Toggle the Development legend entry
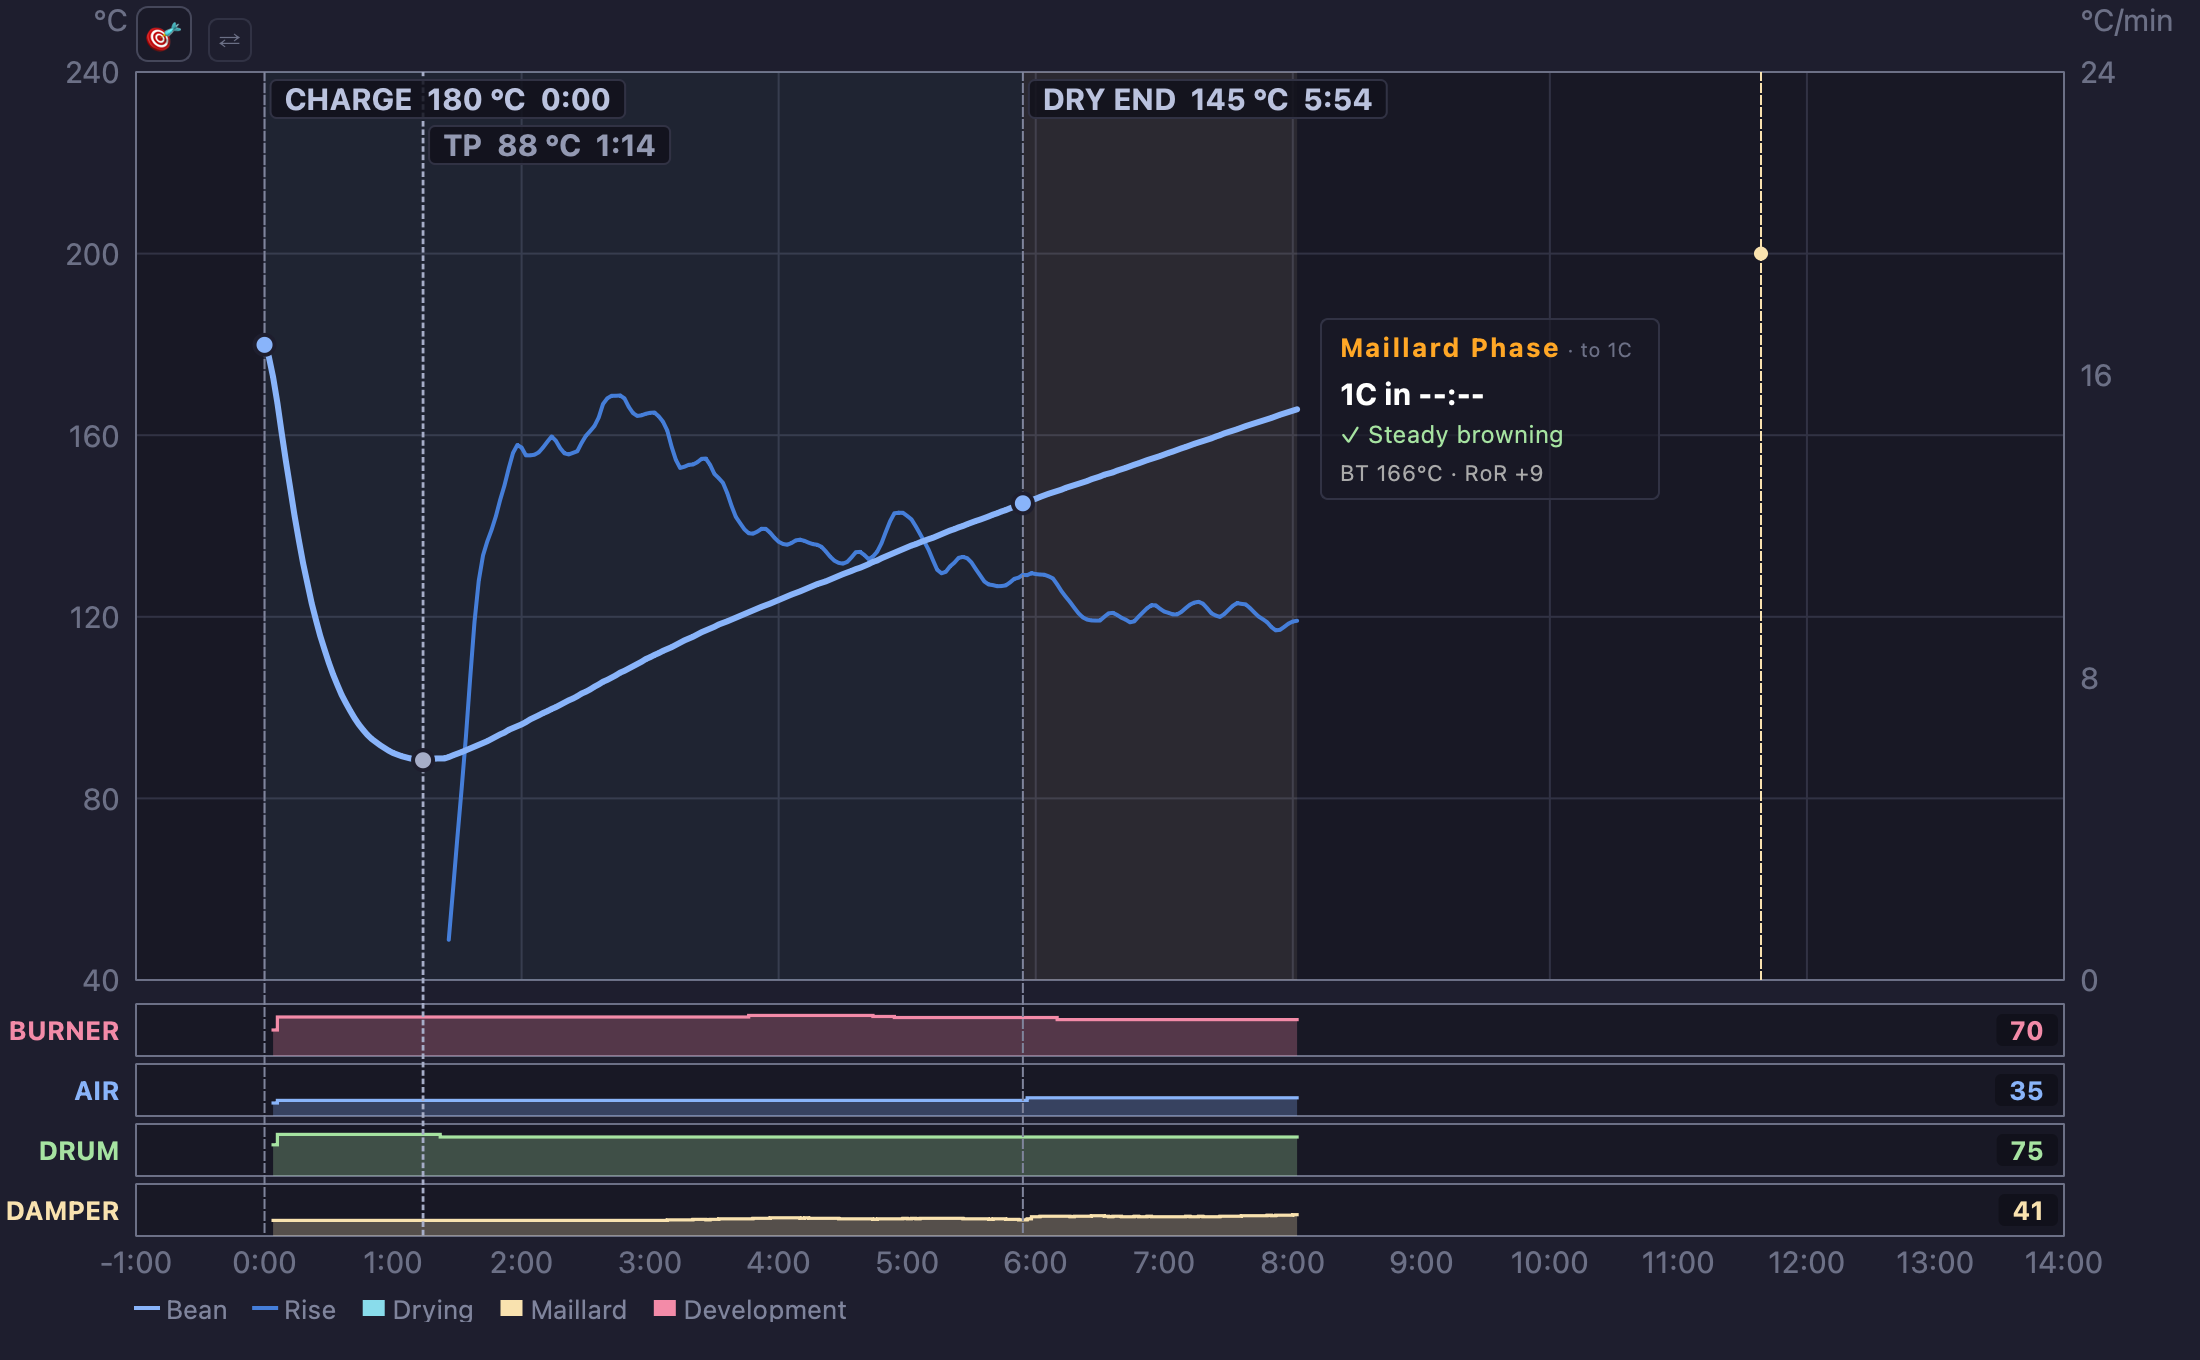Viewport: 2200px width, 1360px height. pyautogui.click(x=749, y=1310)
